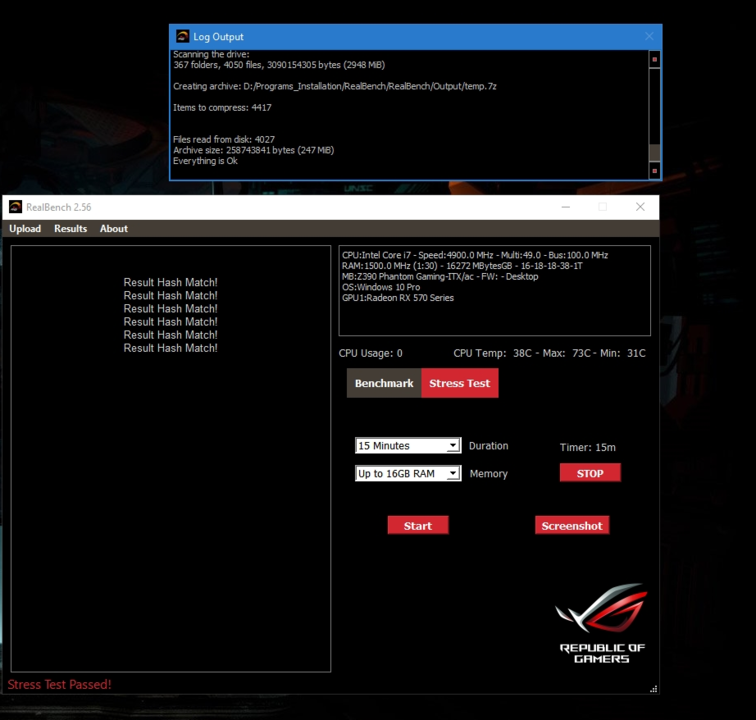
Task: Click the Start button
Action: (418, 526)
